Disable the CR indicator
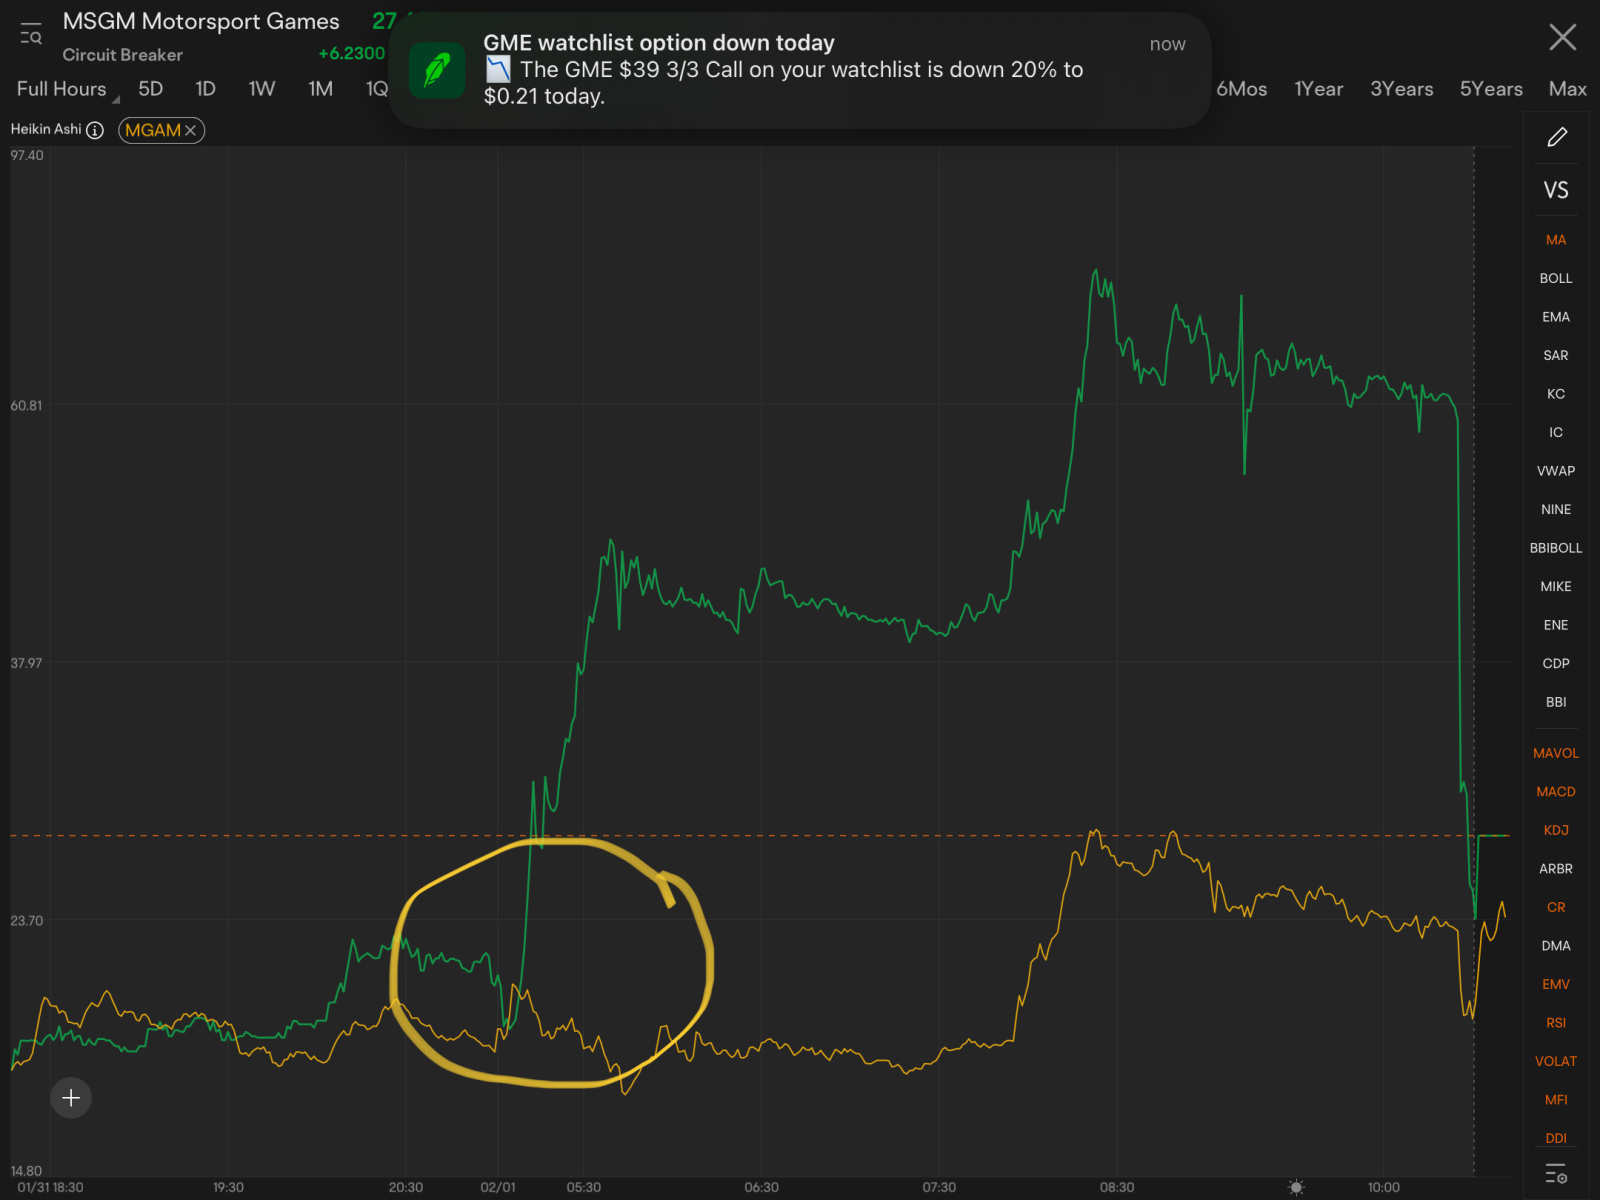This screenshot has width=1600, height=1200. pos(1556,907)
